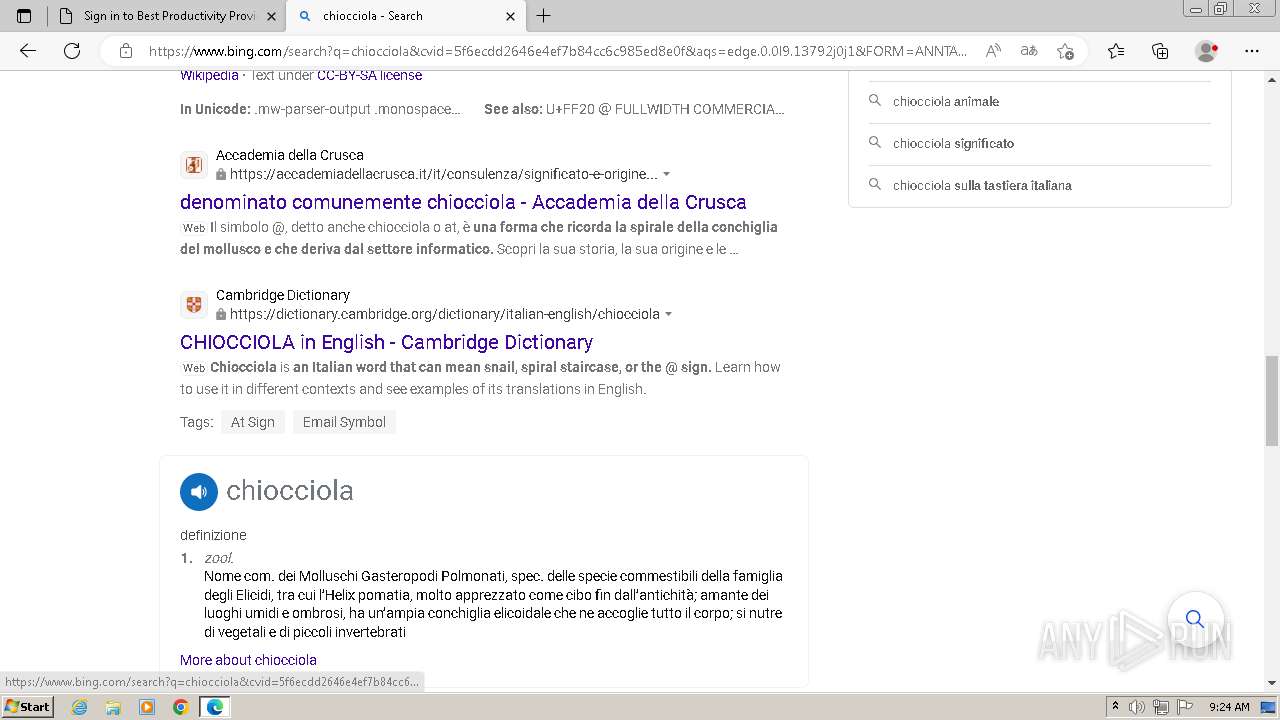This screenshot has width=1280, height=720.
Task: Open More about chiocciola link
Action: pyautogui.click(x=248, y=660)
